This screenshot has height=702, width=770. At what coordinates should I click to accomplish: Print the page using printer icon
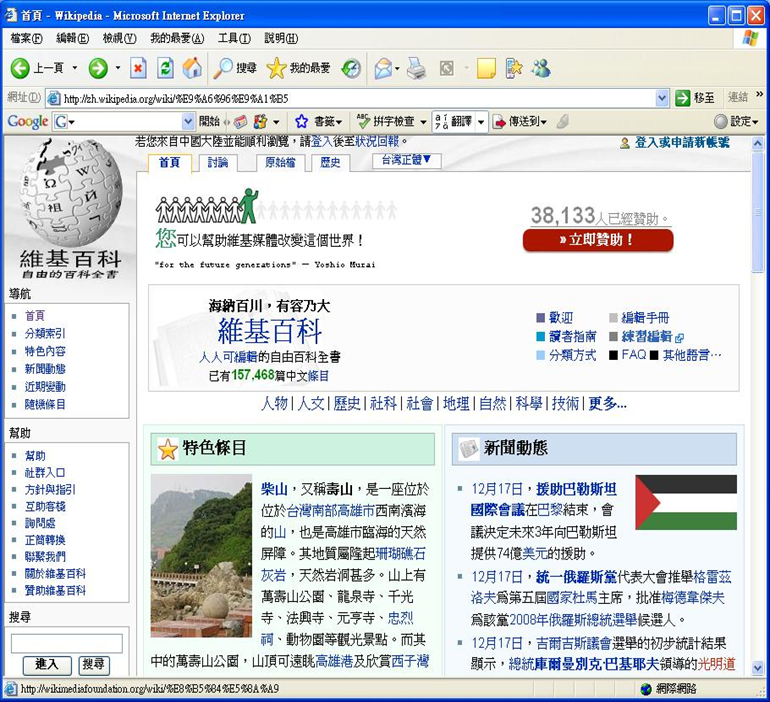[x=416, y=68]
